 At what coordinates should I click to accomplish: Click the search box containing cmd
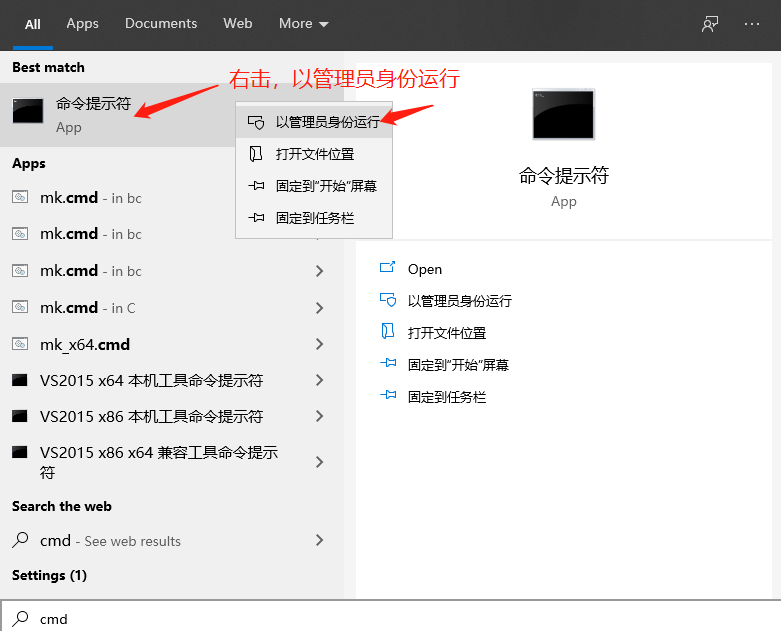point(390,618)
